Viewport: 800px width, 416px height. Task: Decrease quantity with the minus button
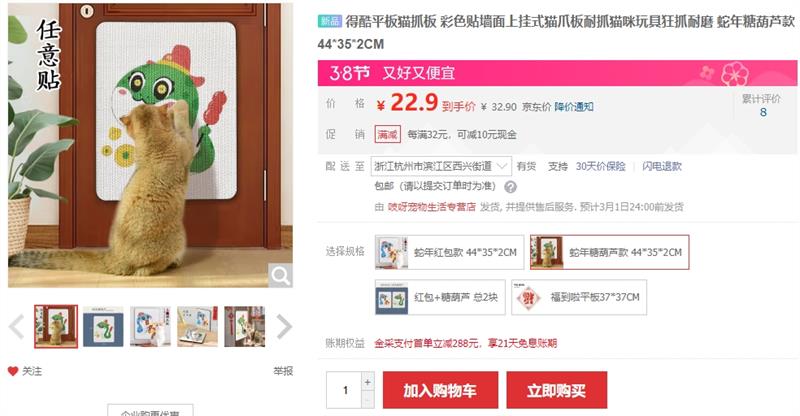click(x=367, y=400)
